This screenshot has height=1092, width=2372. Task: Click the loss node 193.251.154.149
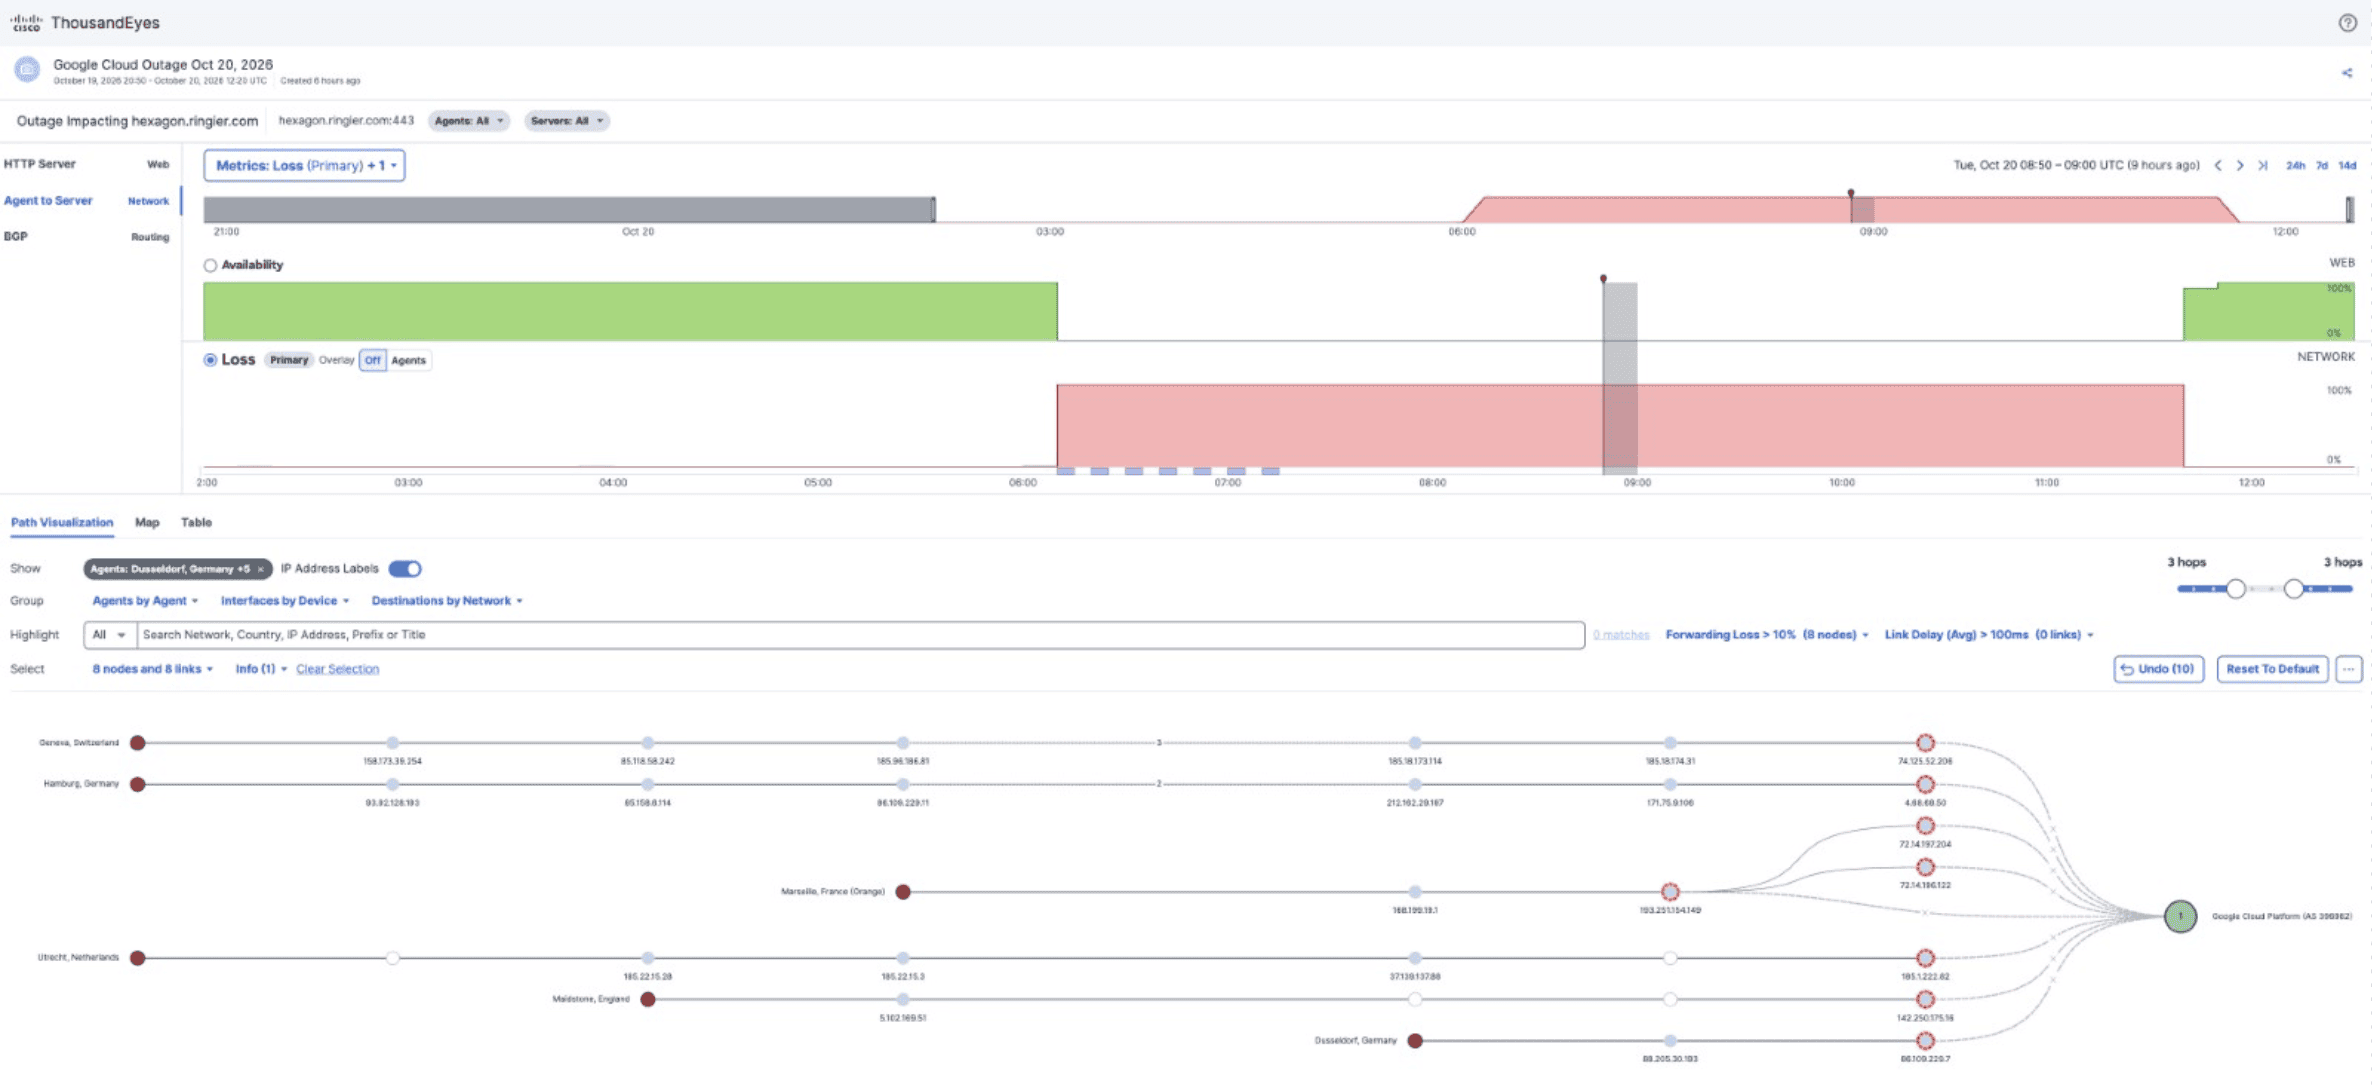click(x=1670, y=892)
